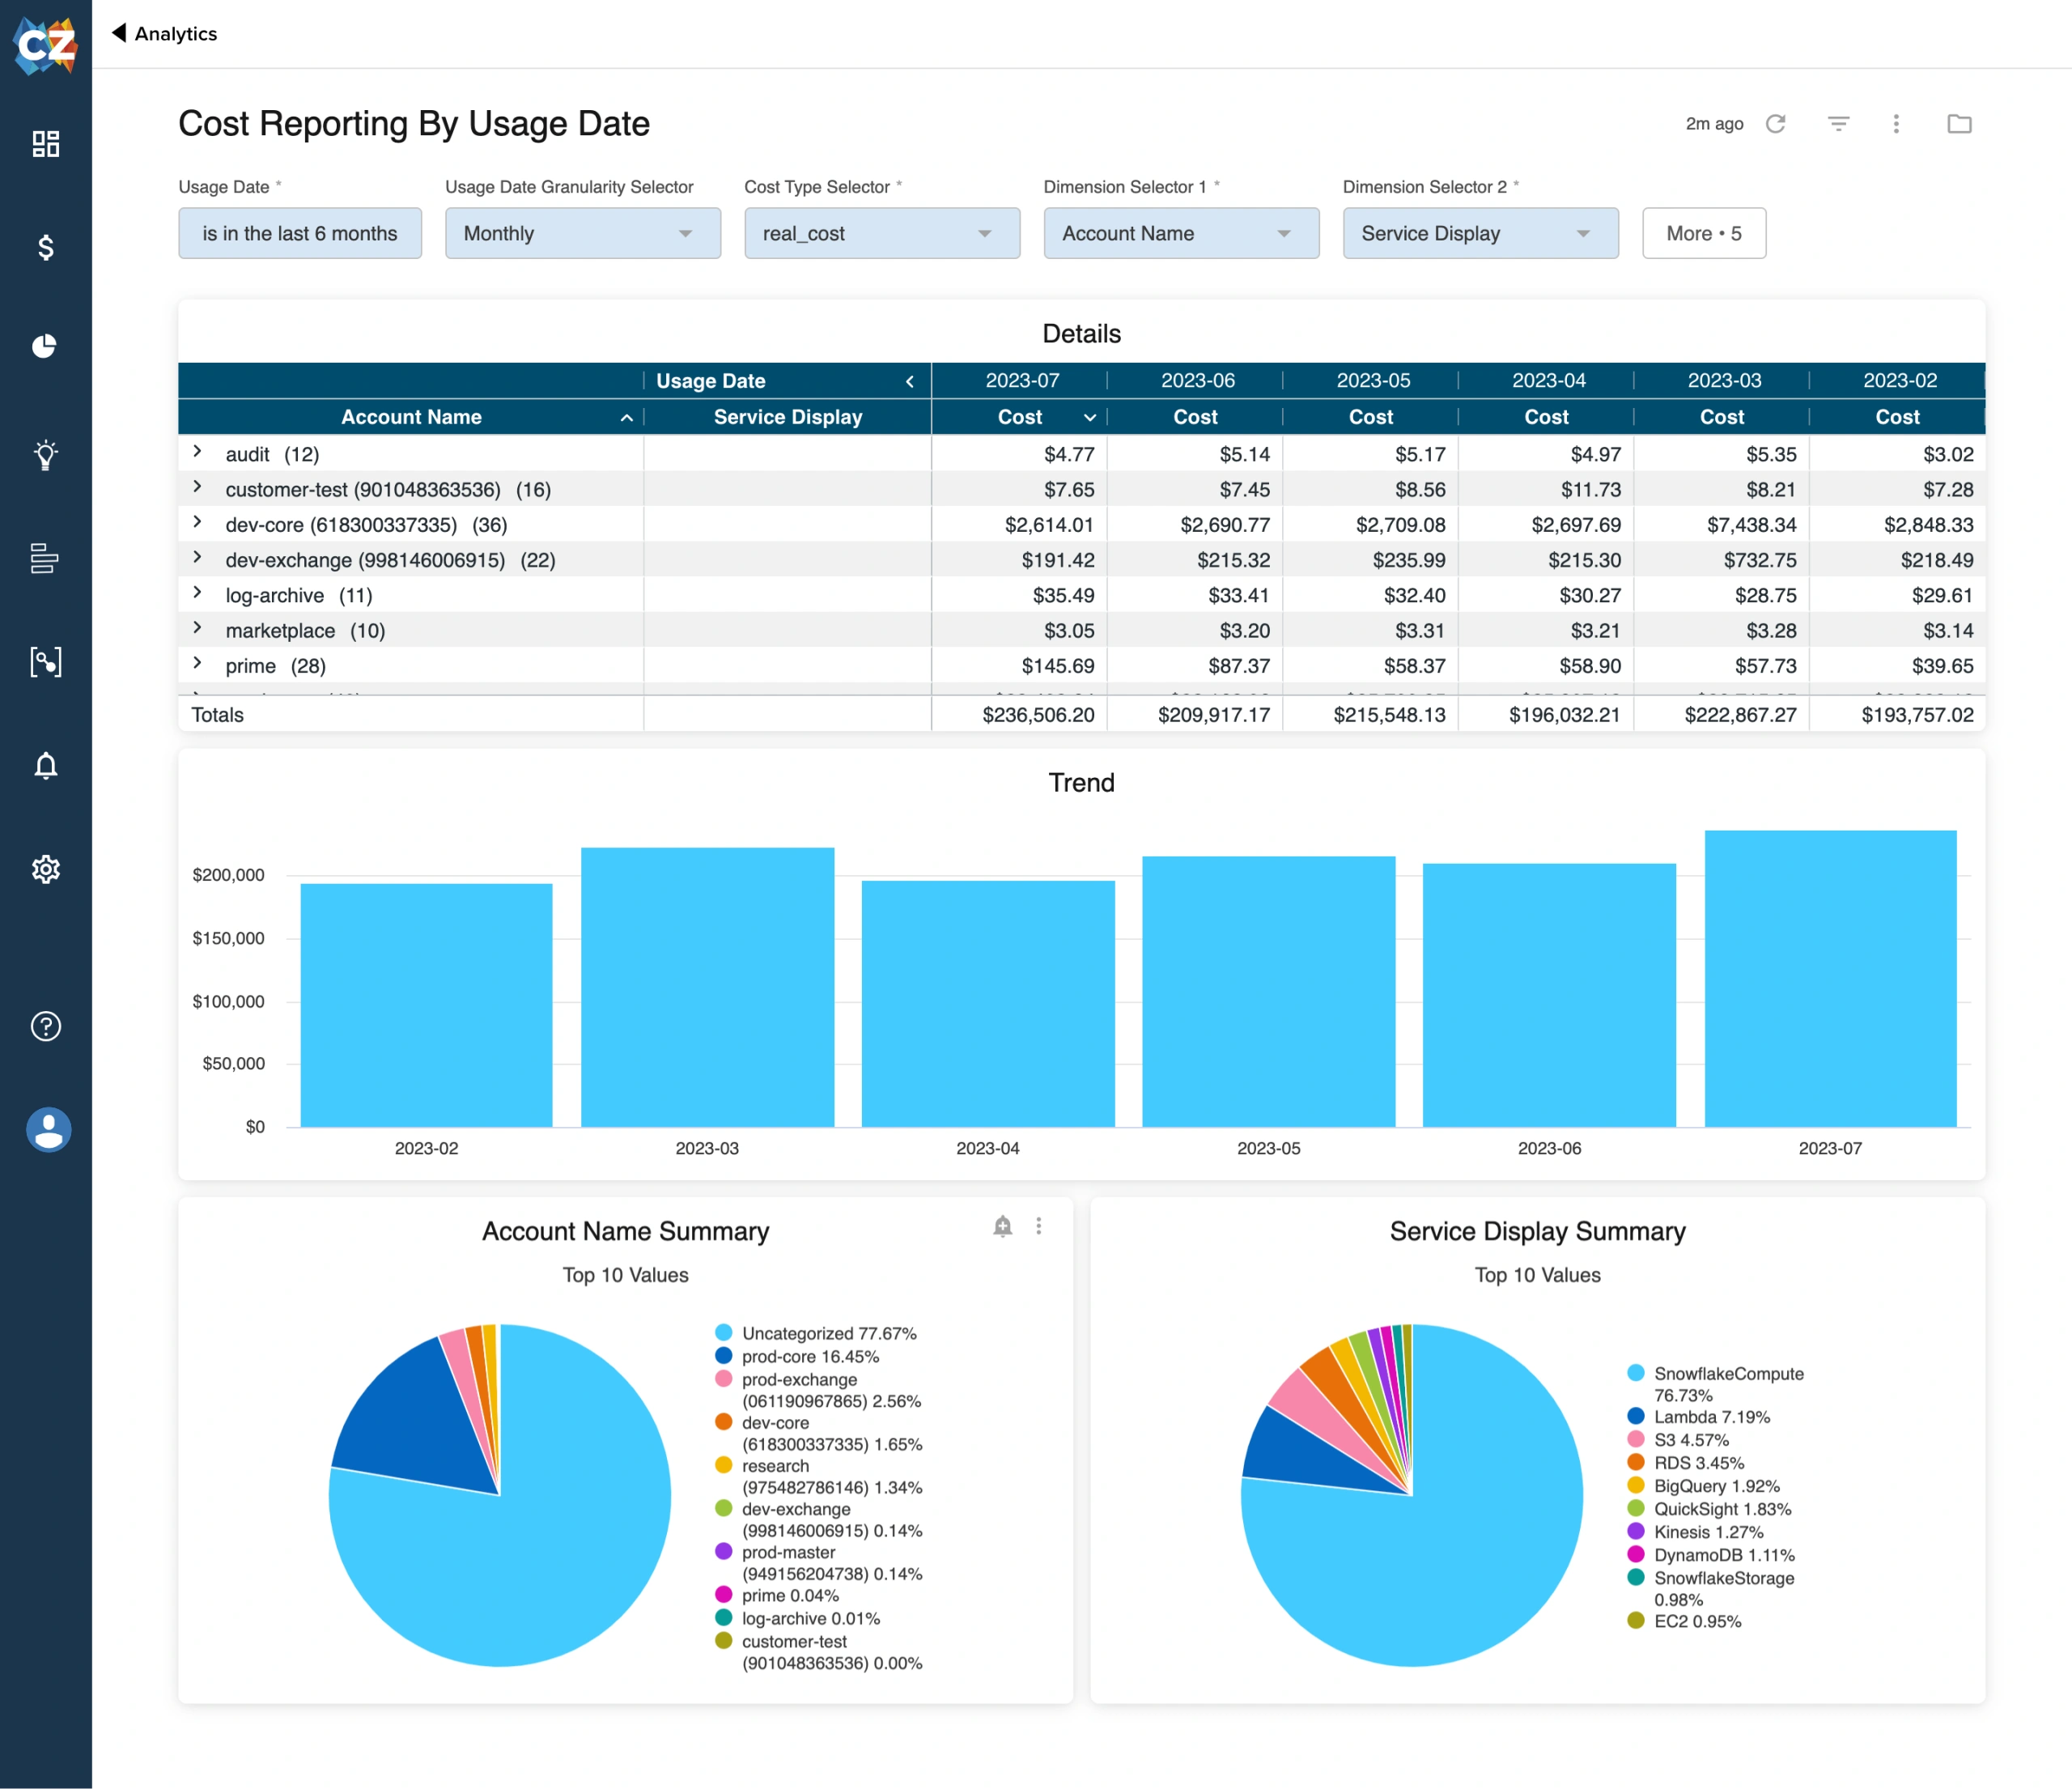Open the bell notifications sidebar icon
This screenshot has width=2072, height=1789.
46,766
